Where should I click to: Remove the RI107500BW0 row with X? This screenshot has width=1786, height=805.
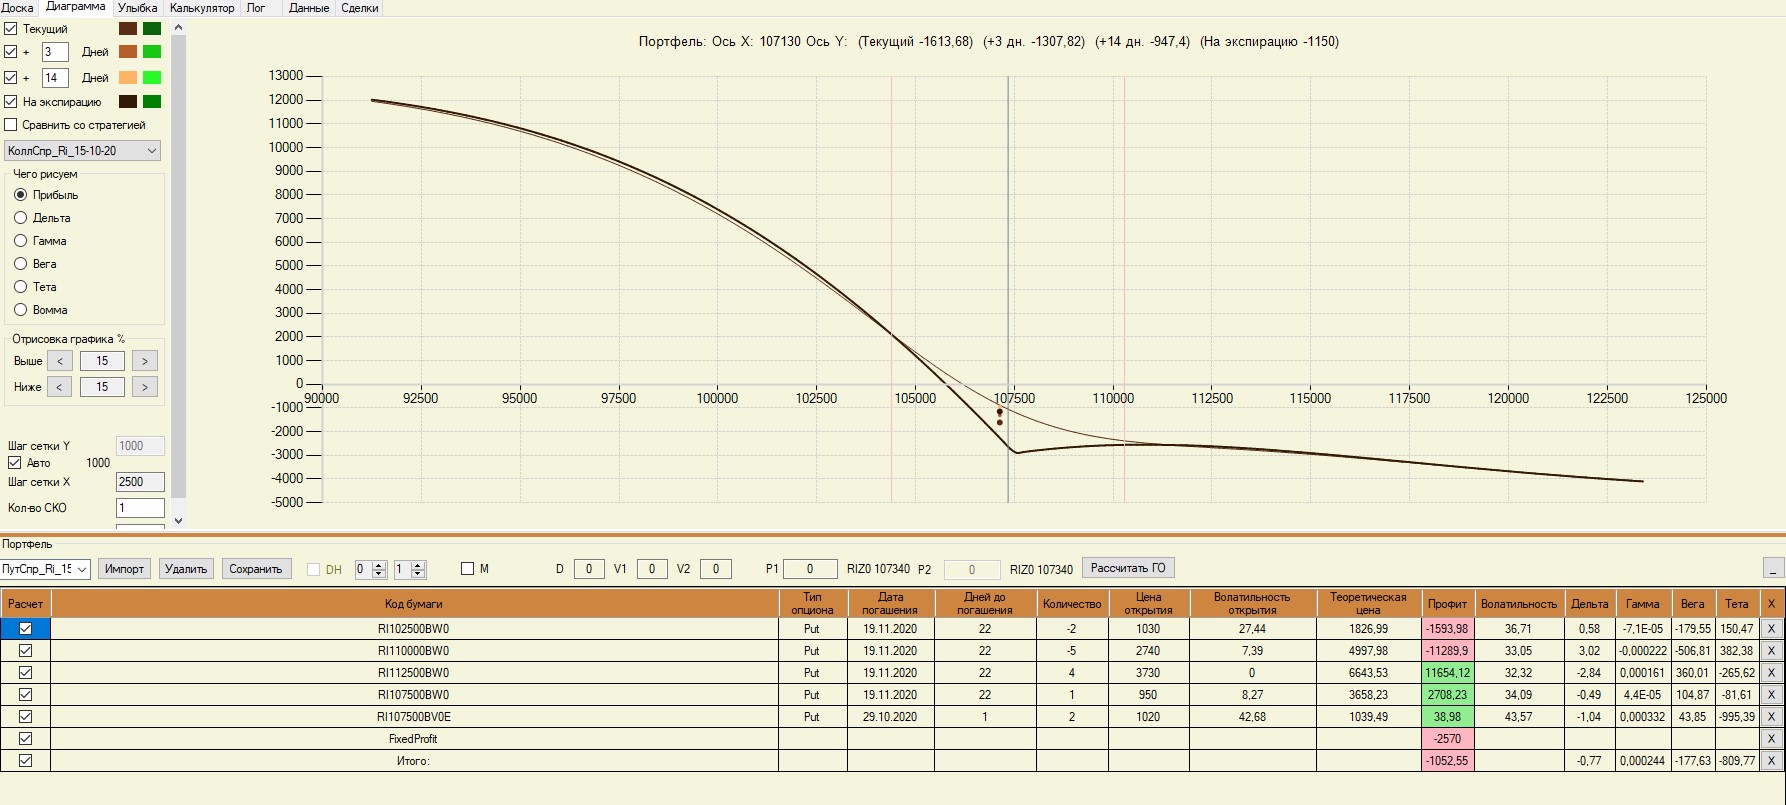pyautogui.click(x=1771, y=695)
